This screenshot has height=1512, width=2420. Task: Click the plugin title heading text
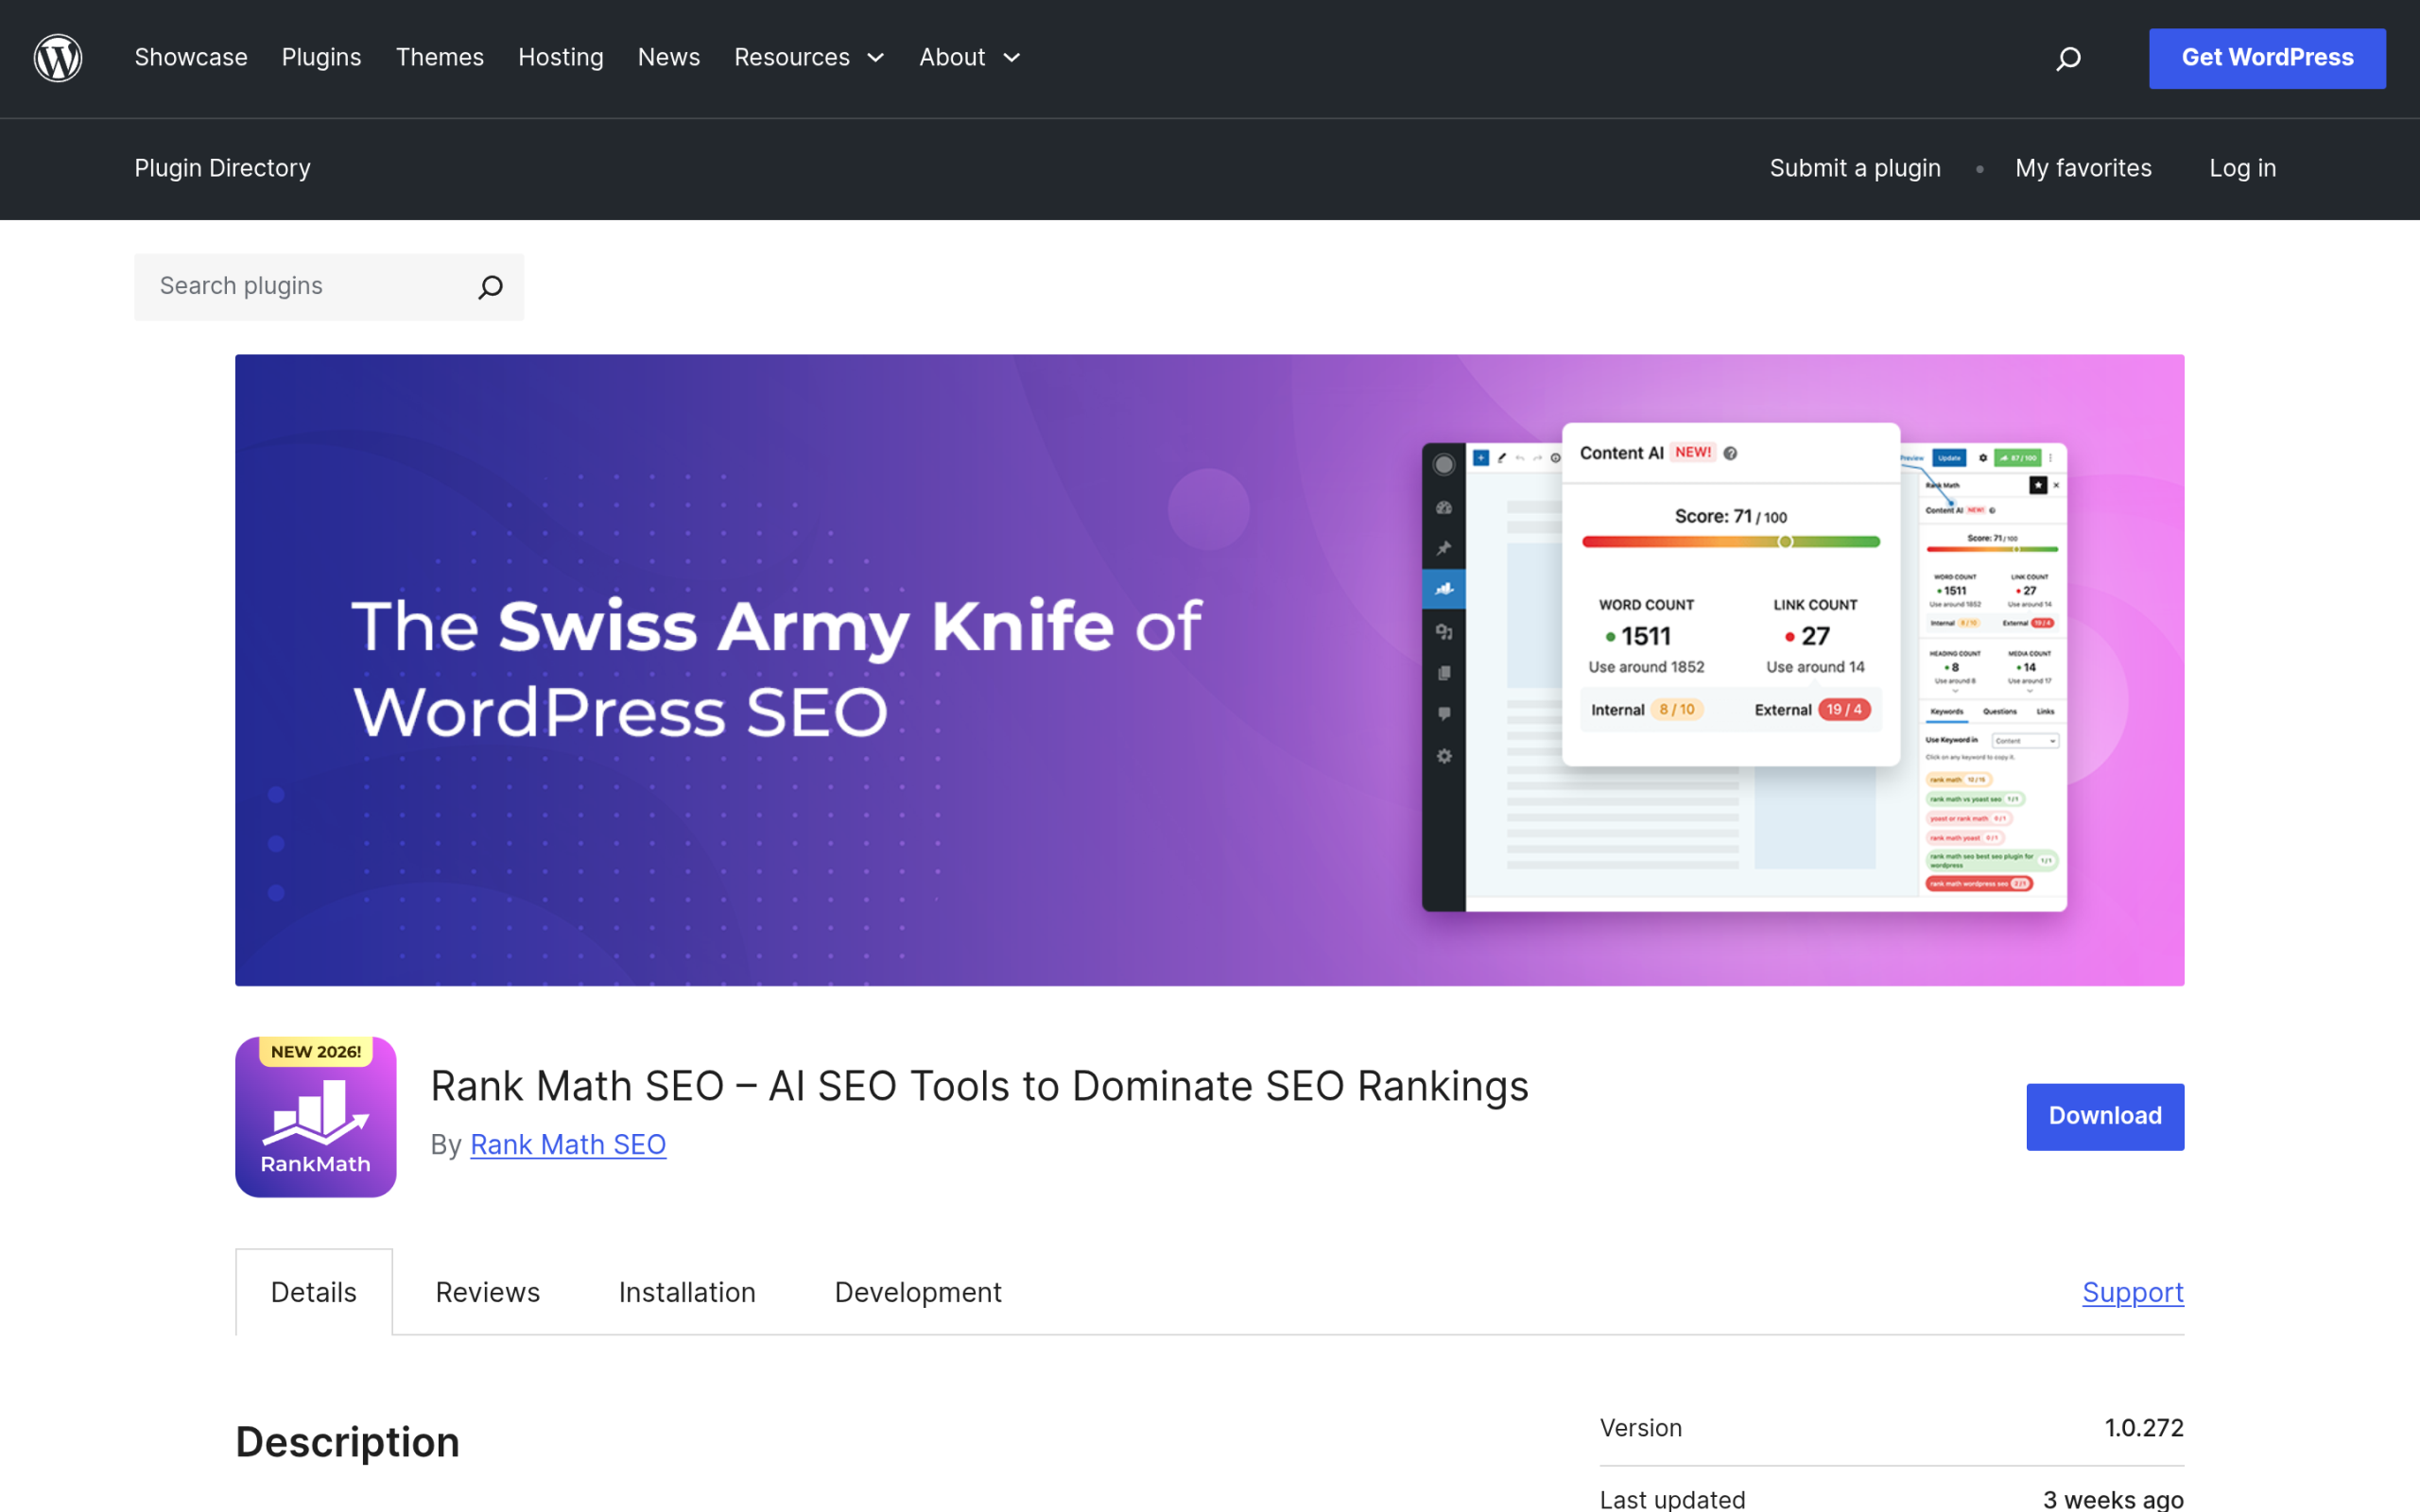pyautogui.click(x=979, y=1086)
